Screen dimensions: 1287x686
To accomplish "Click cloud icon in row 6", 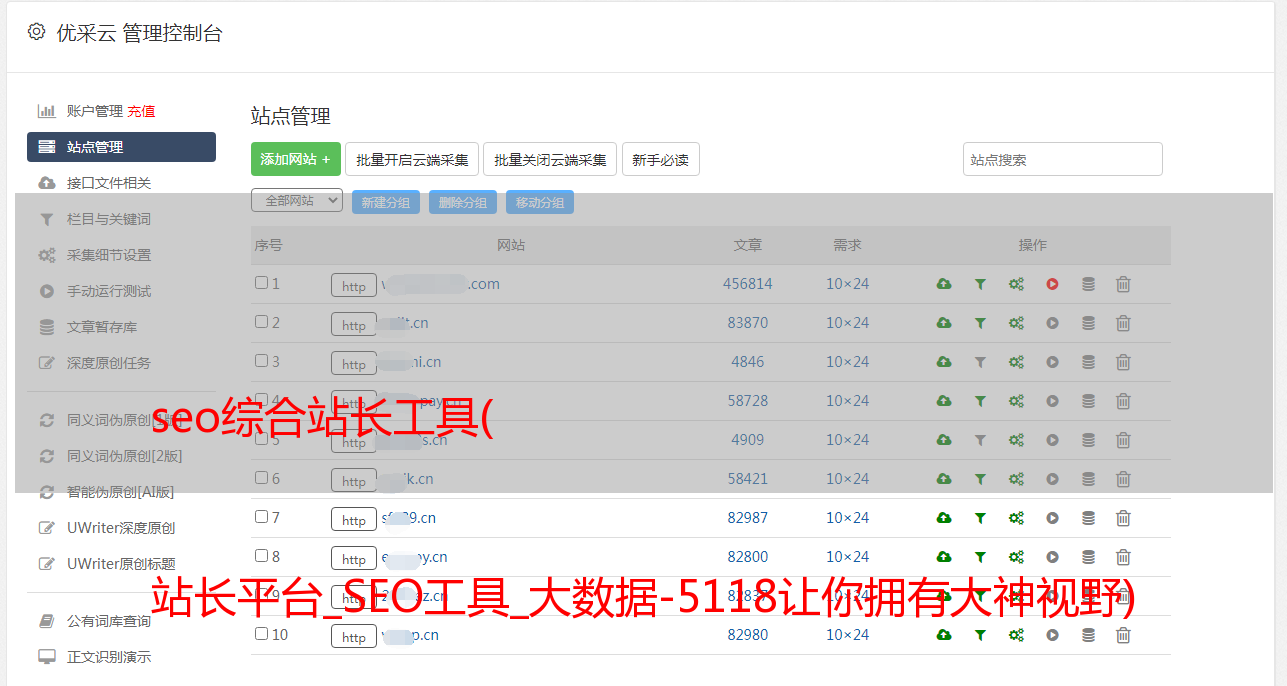I will point(944,479).
